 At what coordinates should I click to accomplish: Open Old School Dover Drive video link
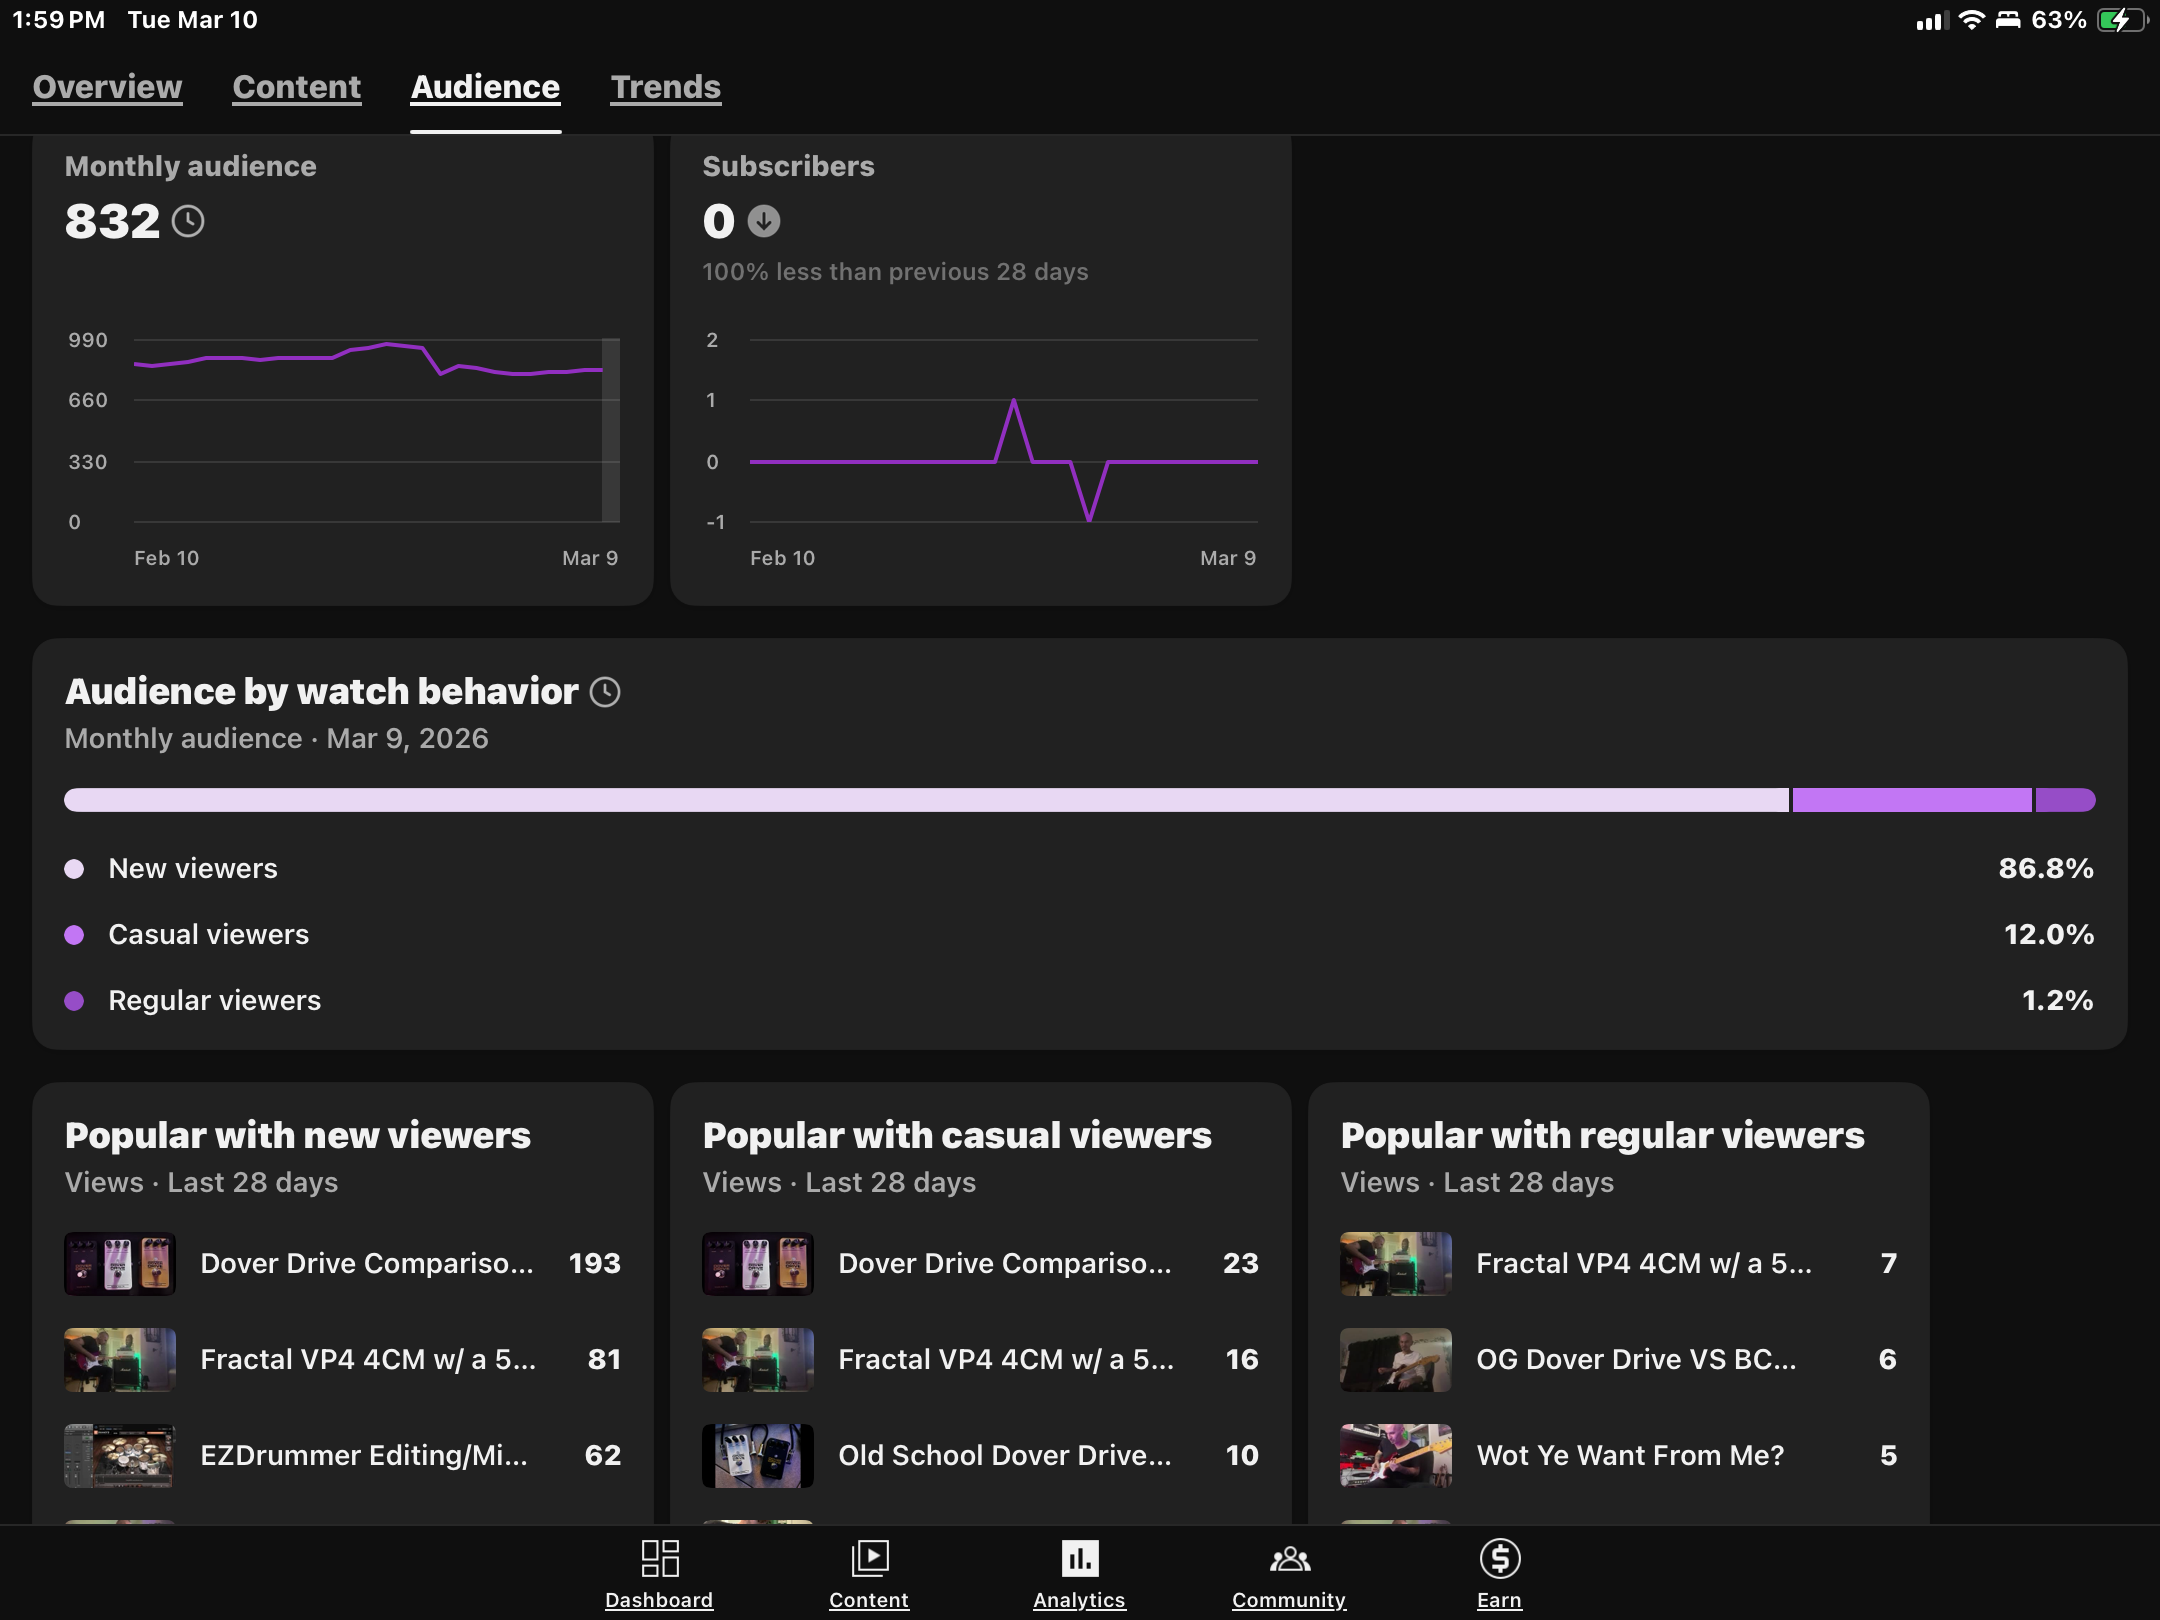pyautogui.click(x=1004, y=1456)
